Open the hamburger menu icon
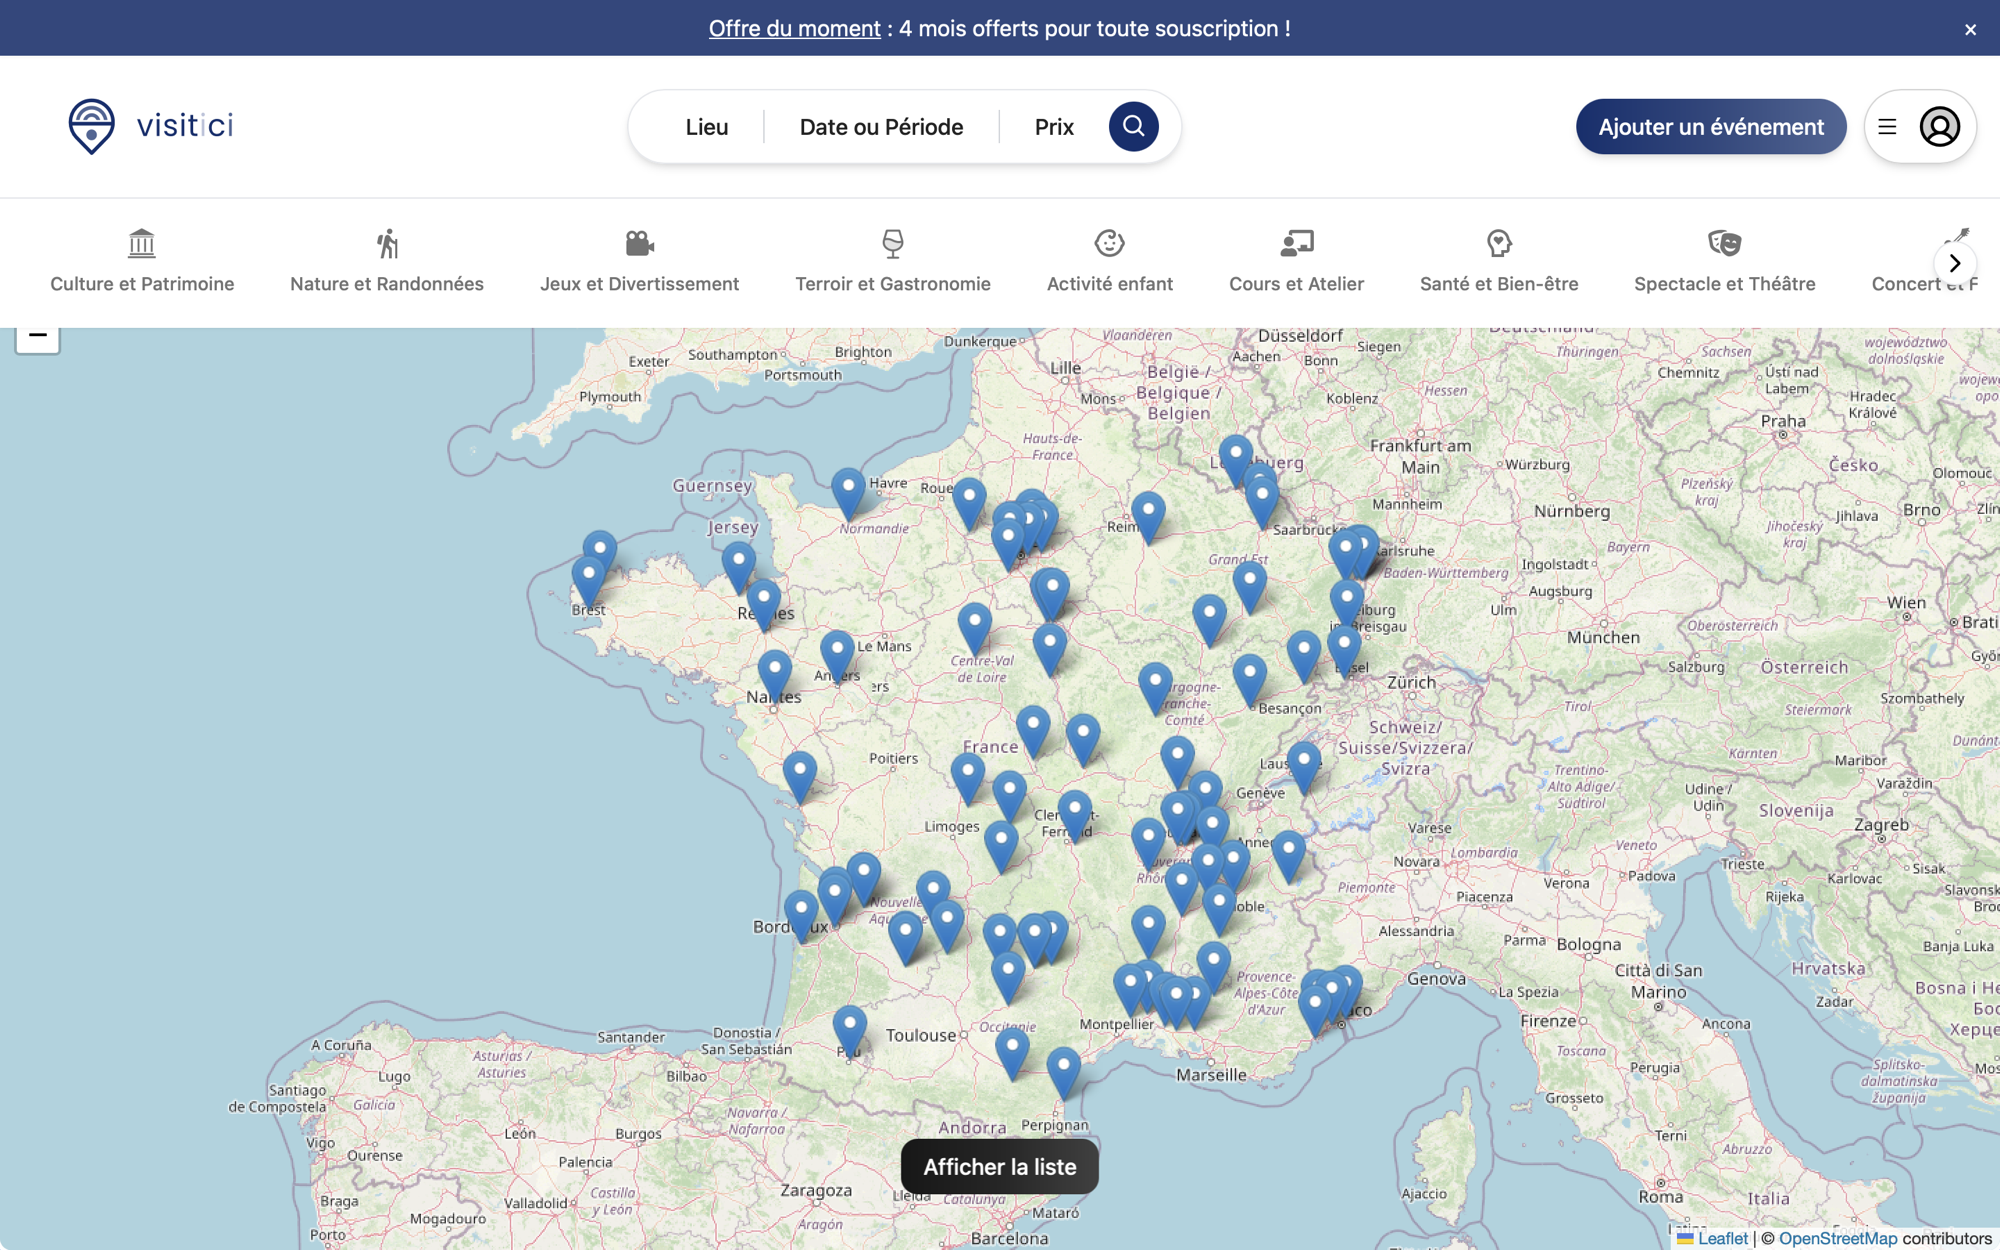Image resolution: width=2000 pixels, height=1250 pixels. (1888, 126)
